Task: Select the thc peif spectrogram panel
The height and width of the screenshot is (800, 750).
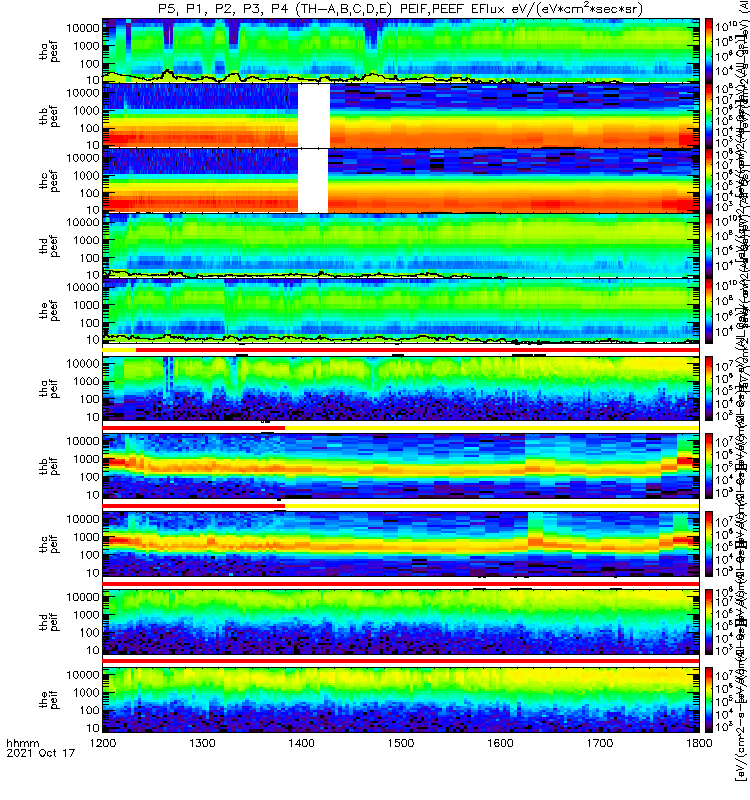Action: pos(401,544)
